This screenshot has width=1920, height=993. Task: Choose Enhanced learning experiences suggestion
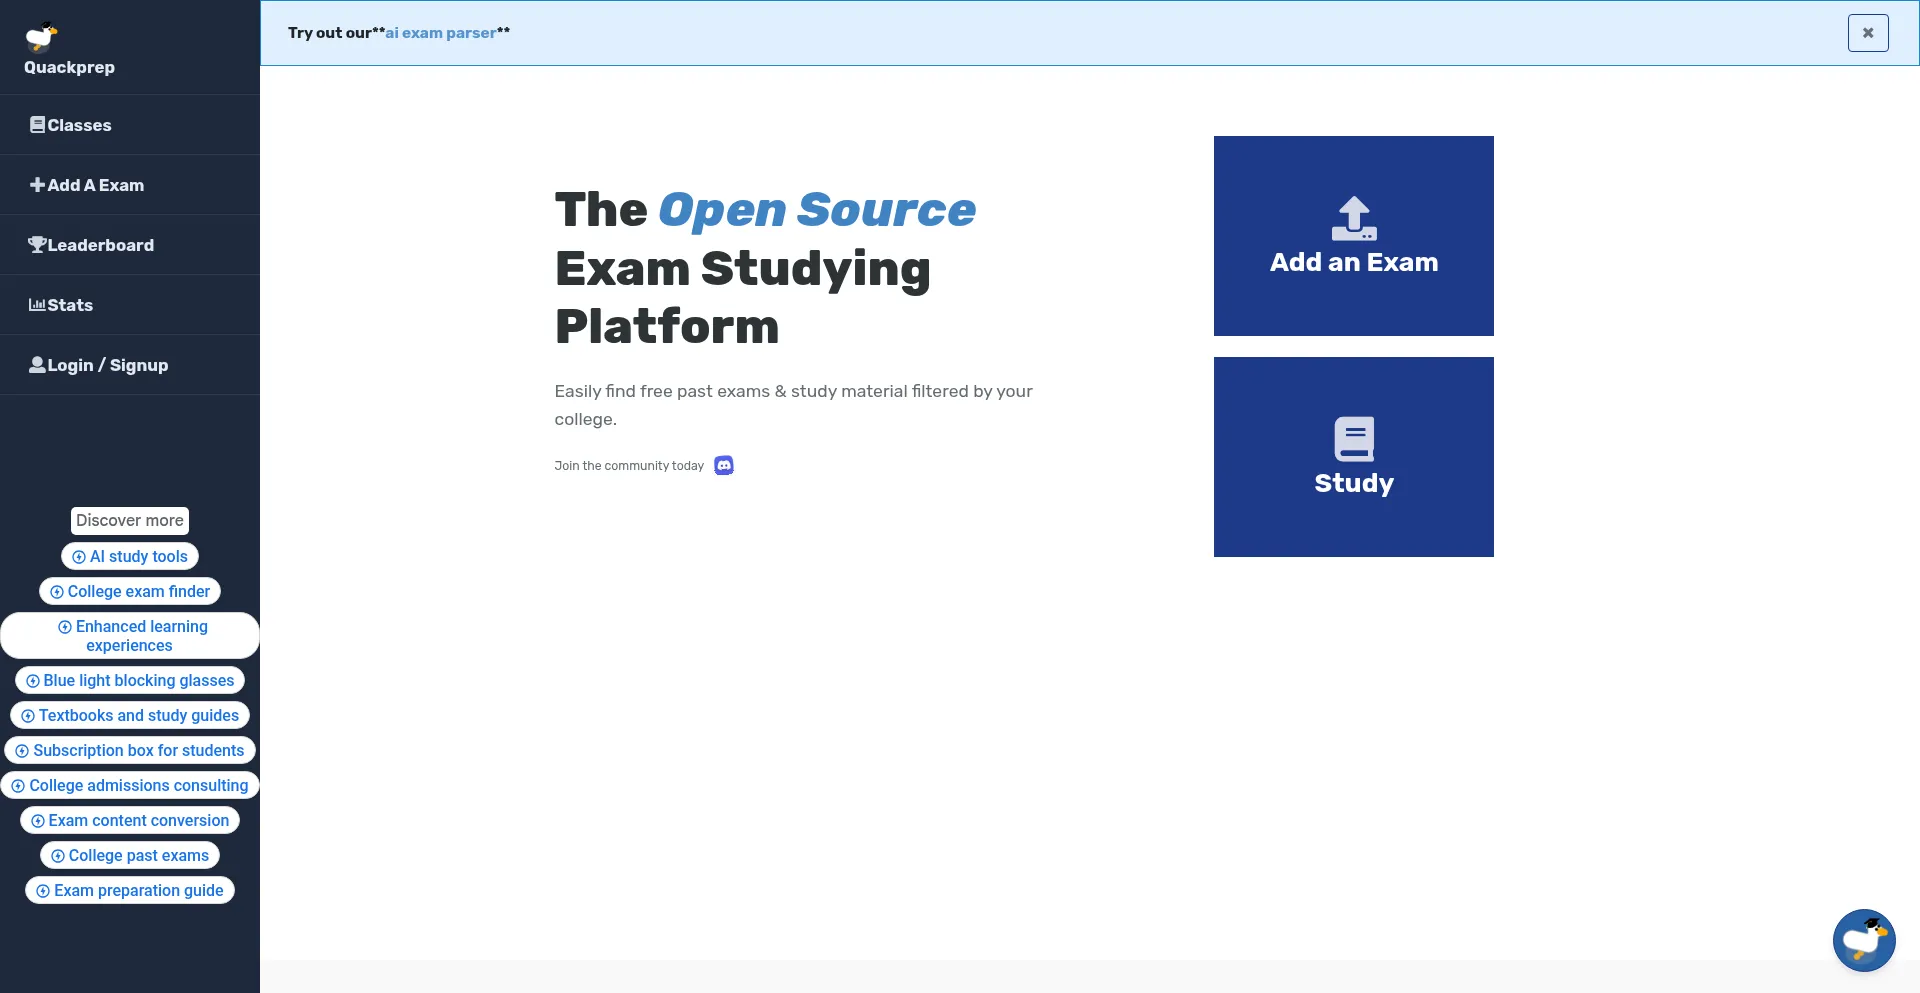[130, 636]
